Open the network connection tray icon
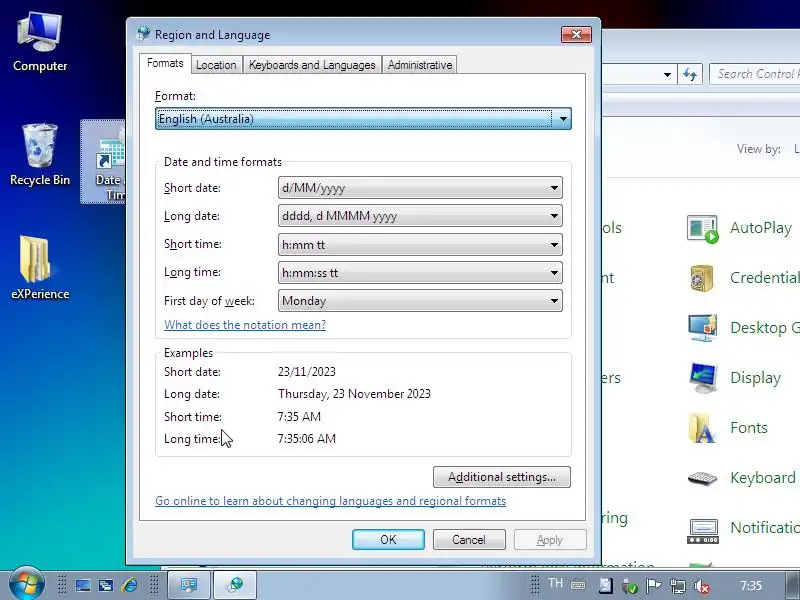The height and width of the screenshot is (600, 800). pyautogui.click(x=678, y=586)
